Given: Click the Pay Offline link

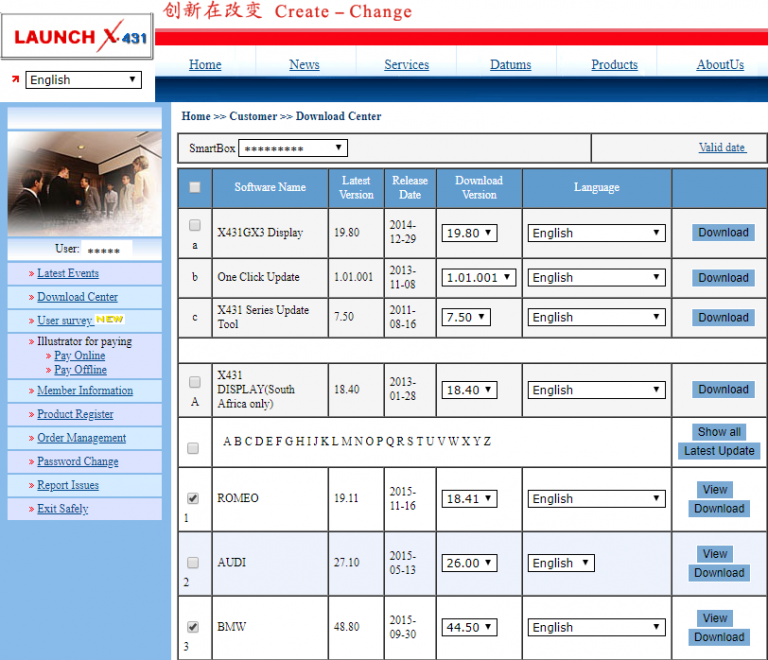Looking at the screenshot, I should point(80,370).
